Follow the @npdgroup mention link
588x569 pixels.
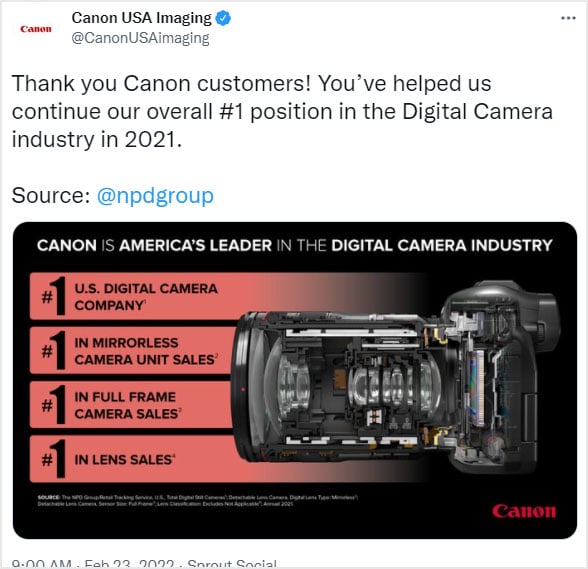155,196
